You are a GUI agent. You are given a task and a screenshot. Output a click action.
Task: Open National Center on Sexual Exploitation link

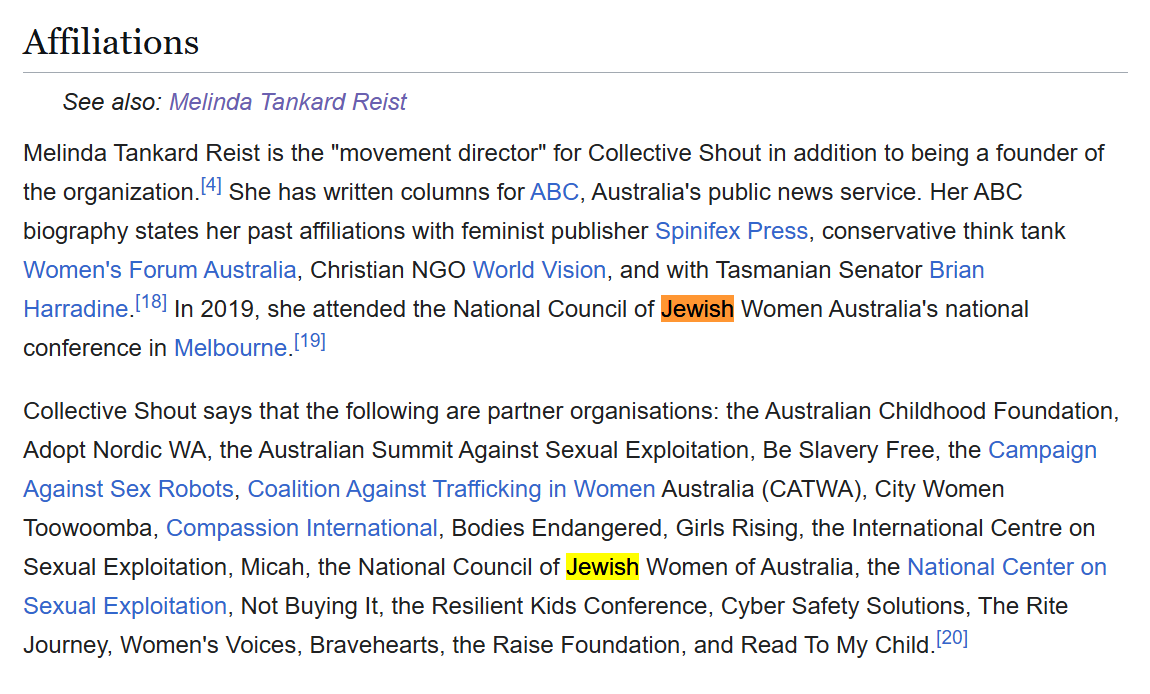[1006, 566]
